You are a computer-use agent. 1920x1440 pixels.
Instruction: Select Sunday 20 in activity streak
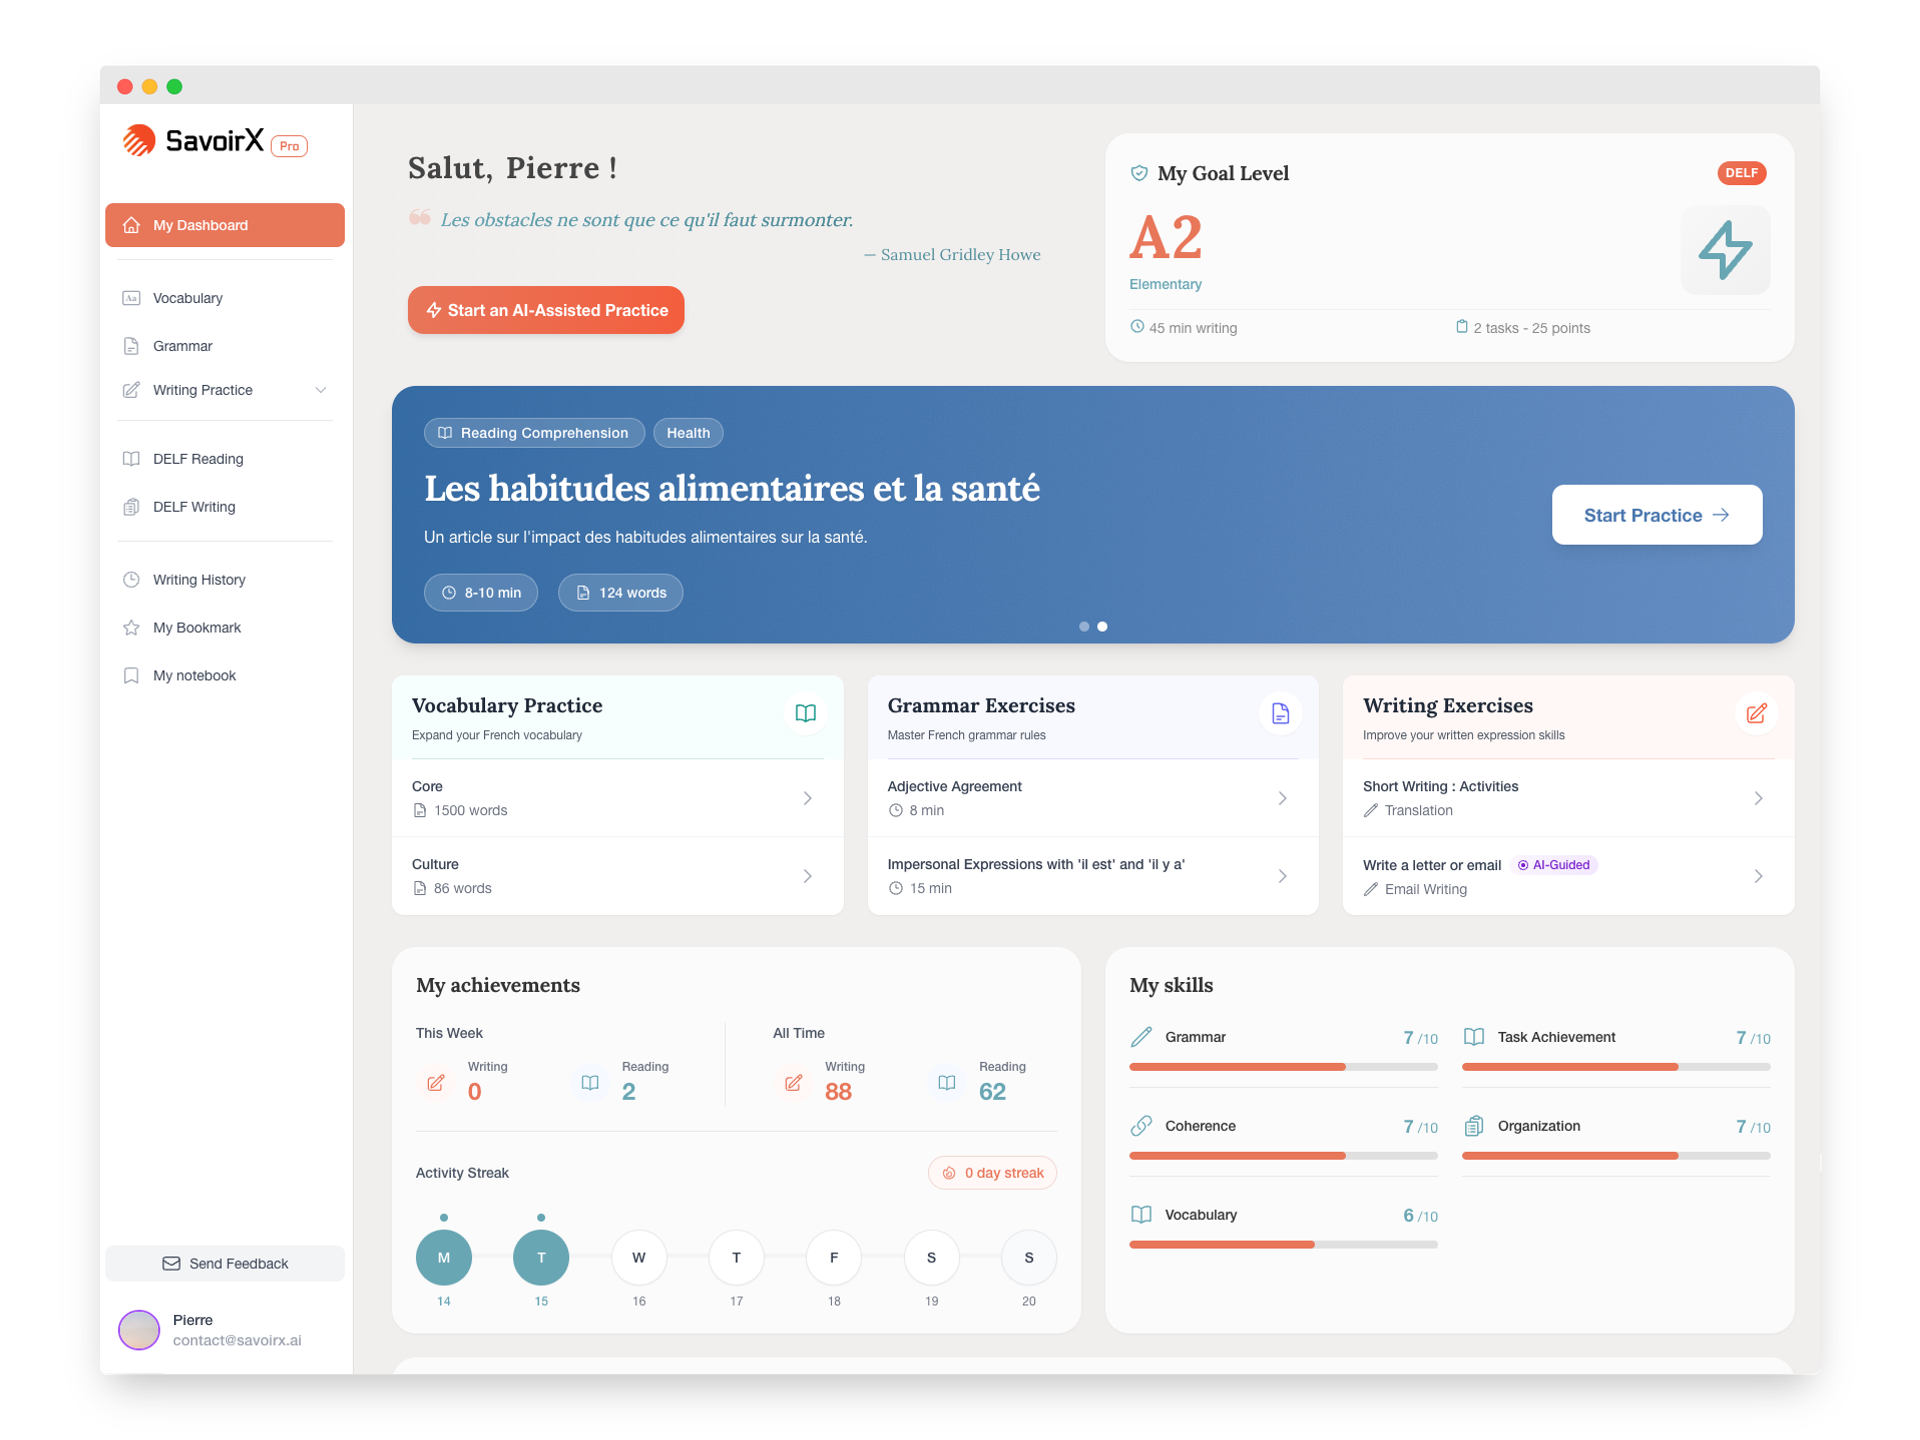pos(1029,1258)
